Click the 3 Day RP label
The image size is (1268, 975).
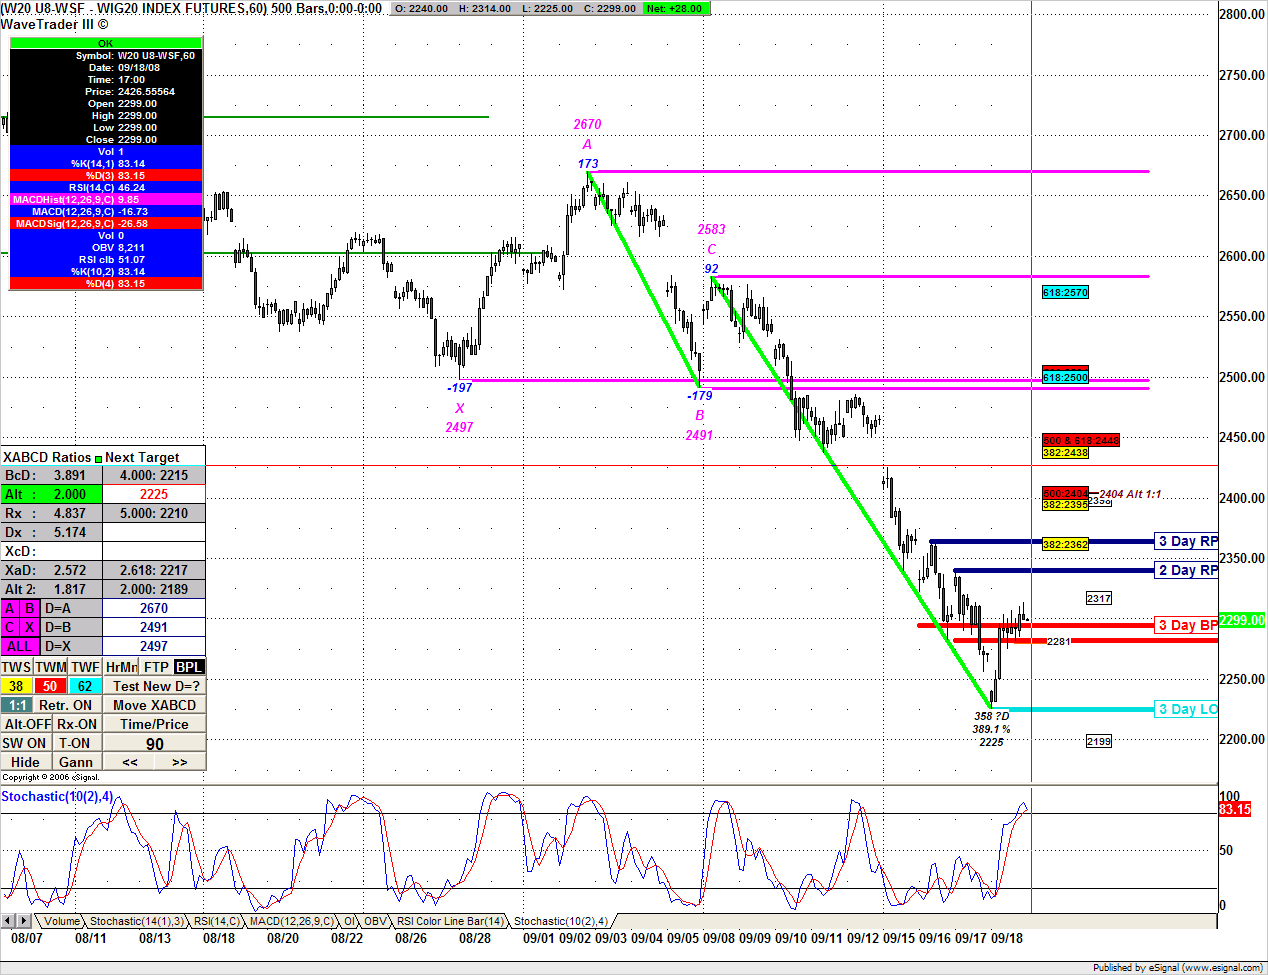1187,541
